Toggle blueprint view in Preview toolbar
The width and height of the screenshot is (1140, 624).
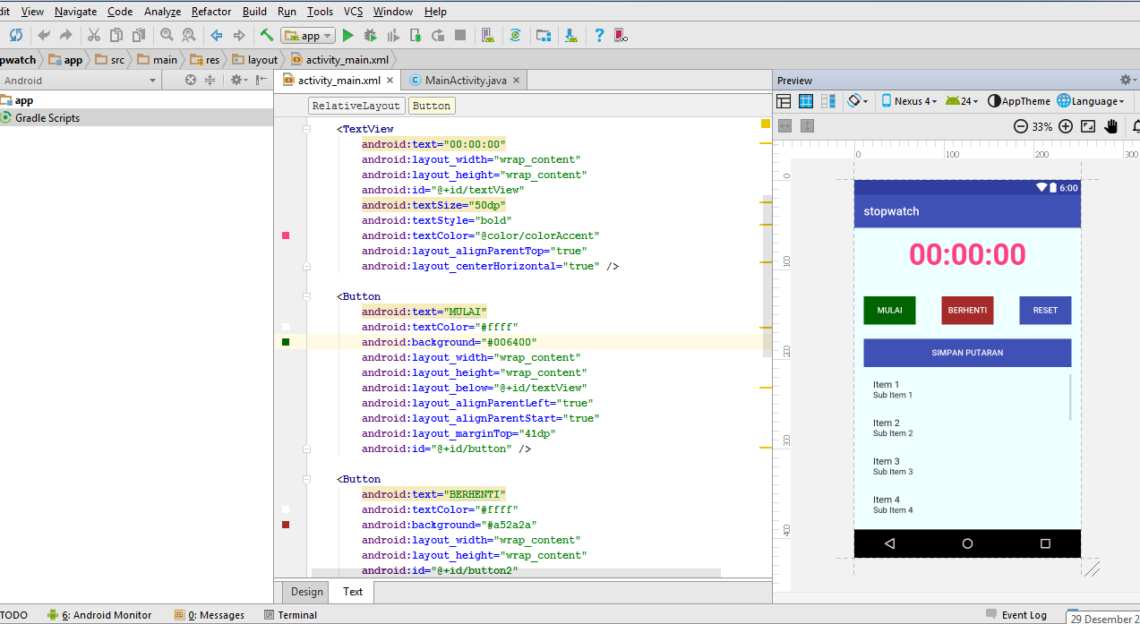point(806,101)
